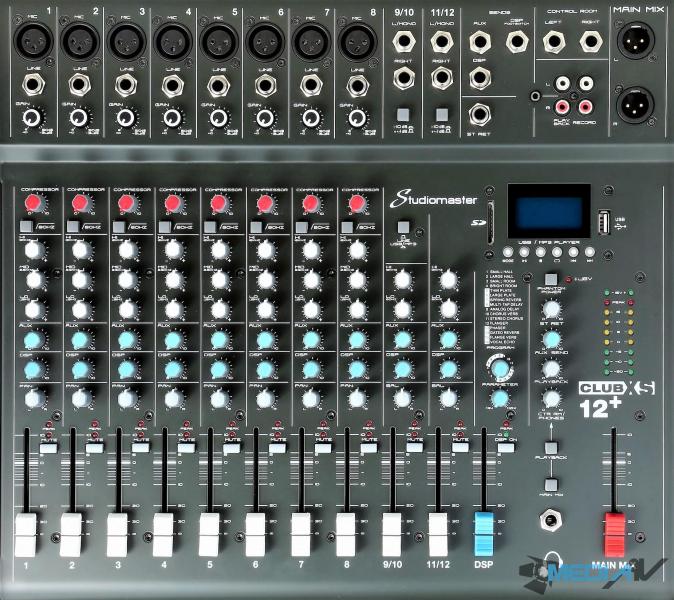This screenshot has height=600, width=674.
Task: Toggle the MAIN MIX monitor switch
Action: pos(551,485)
